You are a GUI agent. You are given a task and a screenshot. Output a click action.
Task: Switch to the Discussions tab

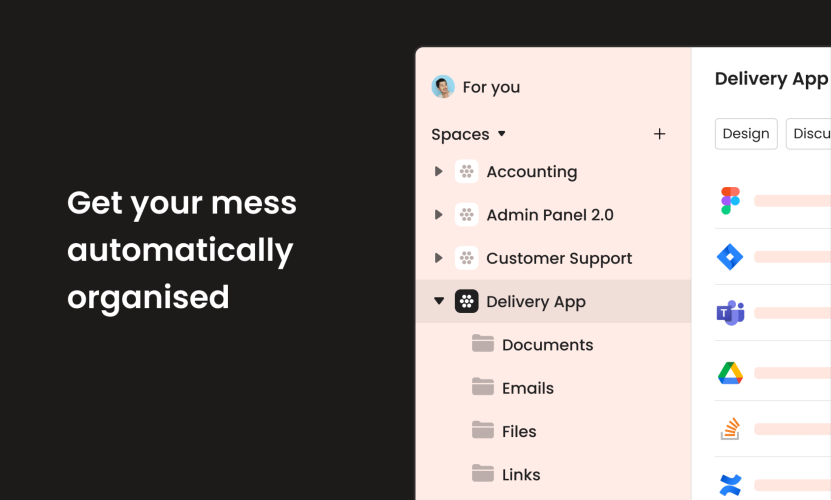810,134
